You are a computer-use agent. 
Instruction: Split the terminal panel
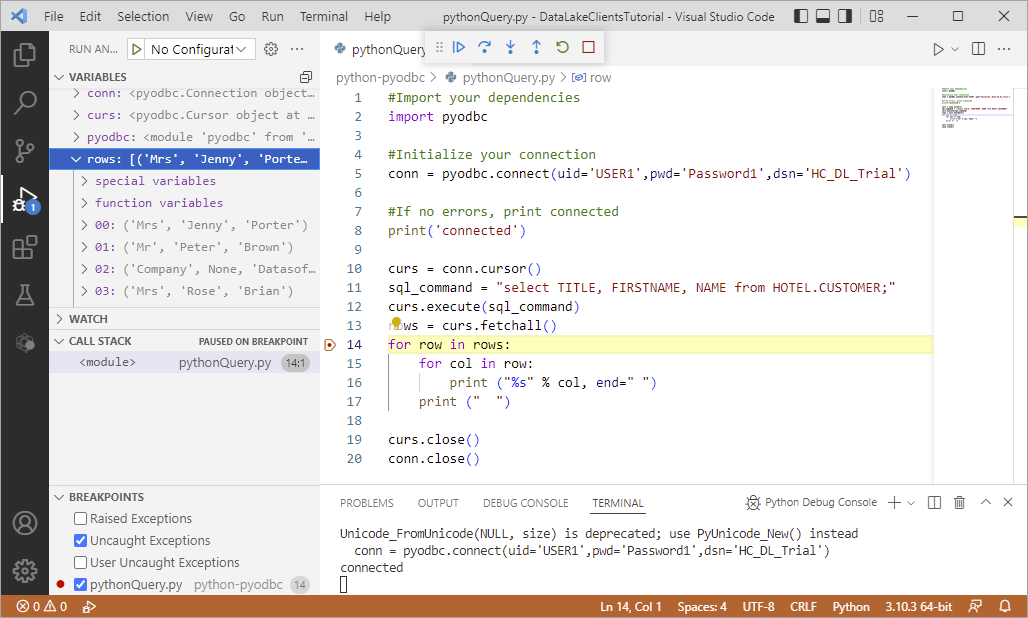[934, 503]
